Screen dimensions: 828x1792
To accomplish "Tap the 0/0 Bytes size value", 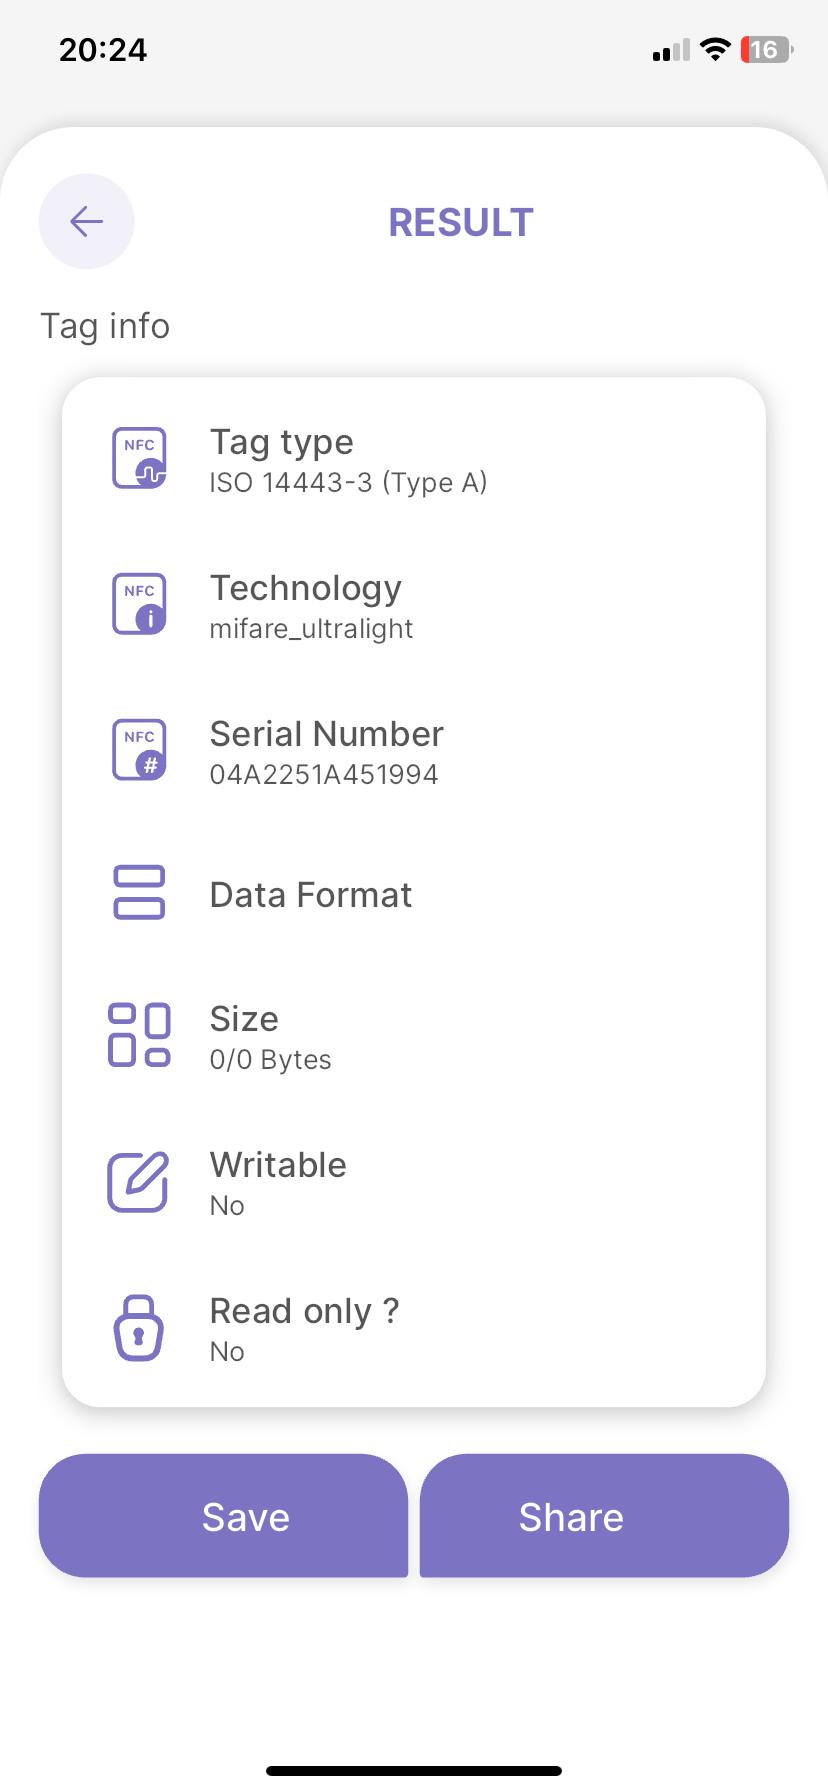I will pyautogui.click(x=270, y=1060).
